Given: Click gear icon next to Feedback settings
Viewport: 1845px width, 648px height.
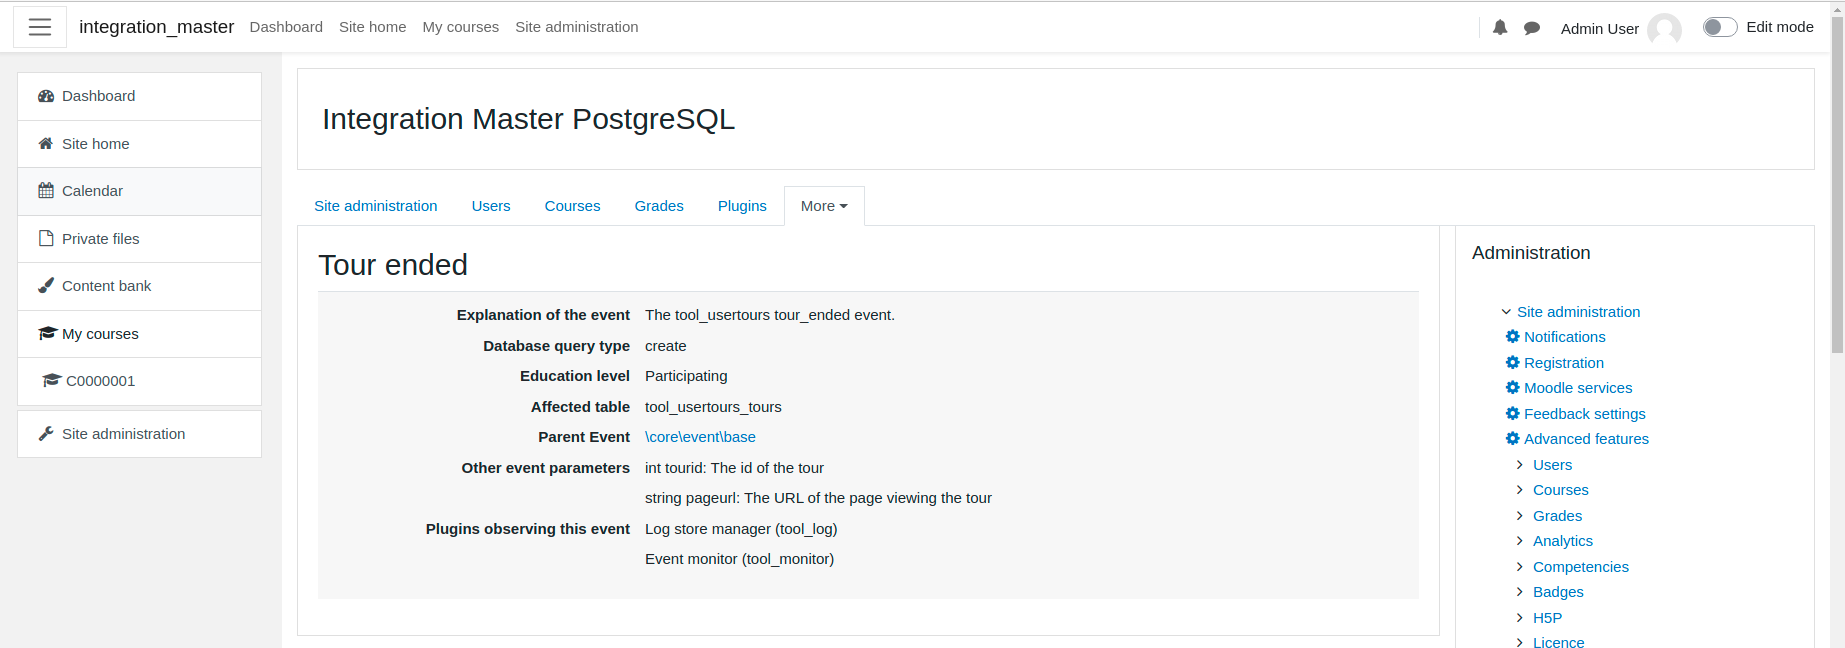Looking at the screenshot, I should pos(1513,414).
